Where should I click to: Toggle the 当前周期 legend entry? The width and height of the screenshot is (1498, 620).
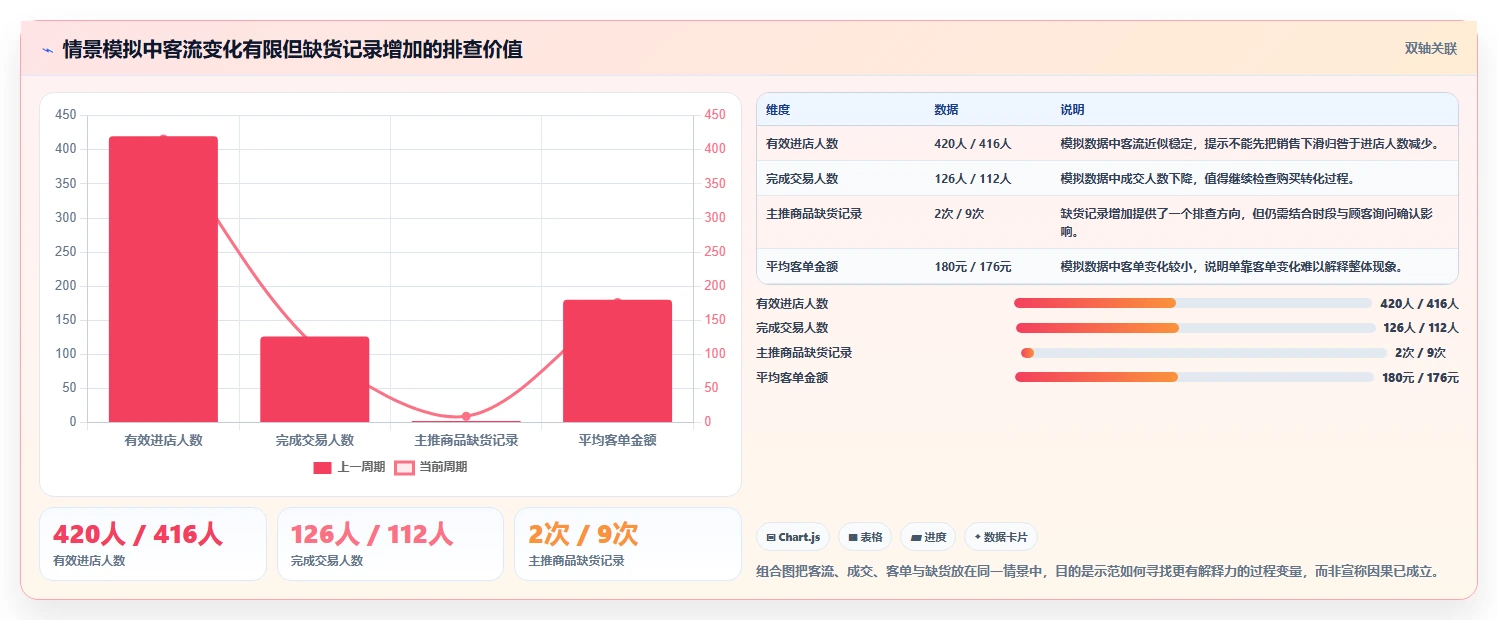pyautogui.click(x=431, y=467)
